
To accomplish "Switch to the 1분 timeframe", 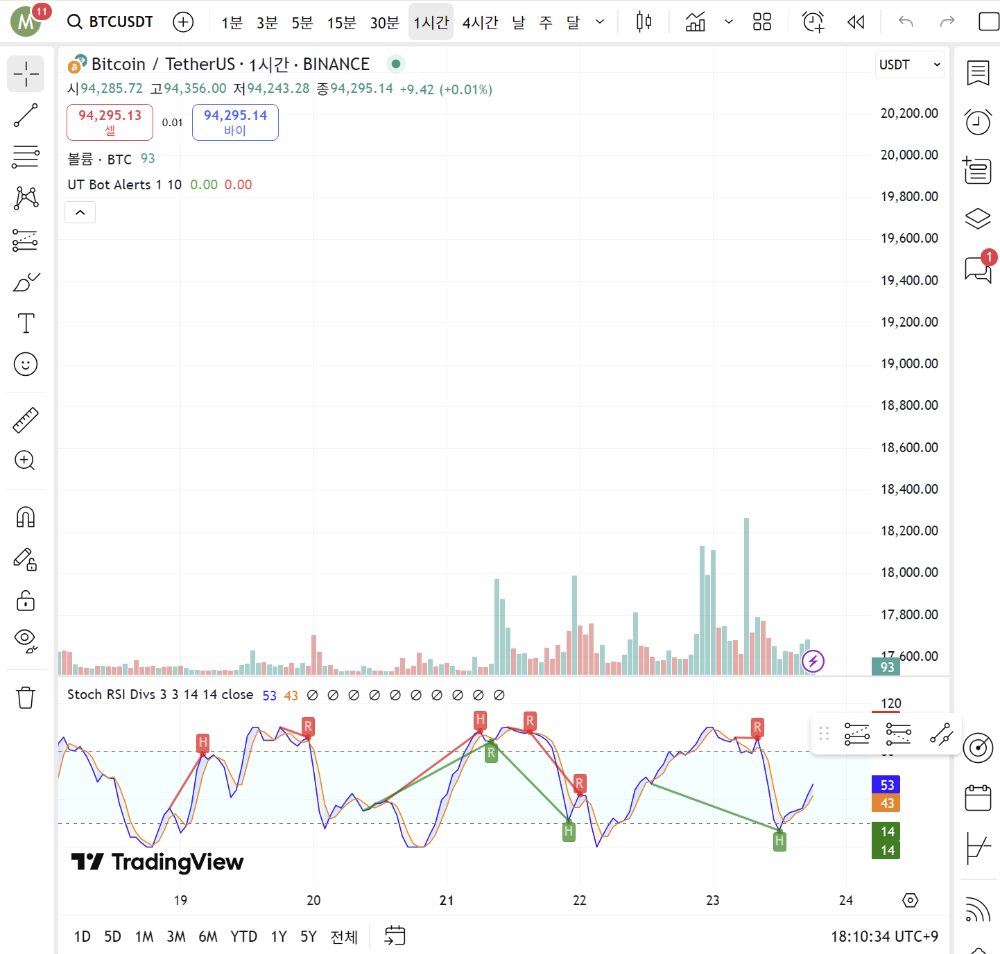I will click(x=232, y=23).
